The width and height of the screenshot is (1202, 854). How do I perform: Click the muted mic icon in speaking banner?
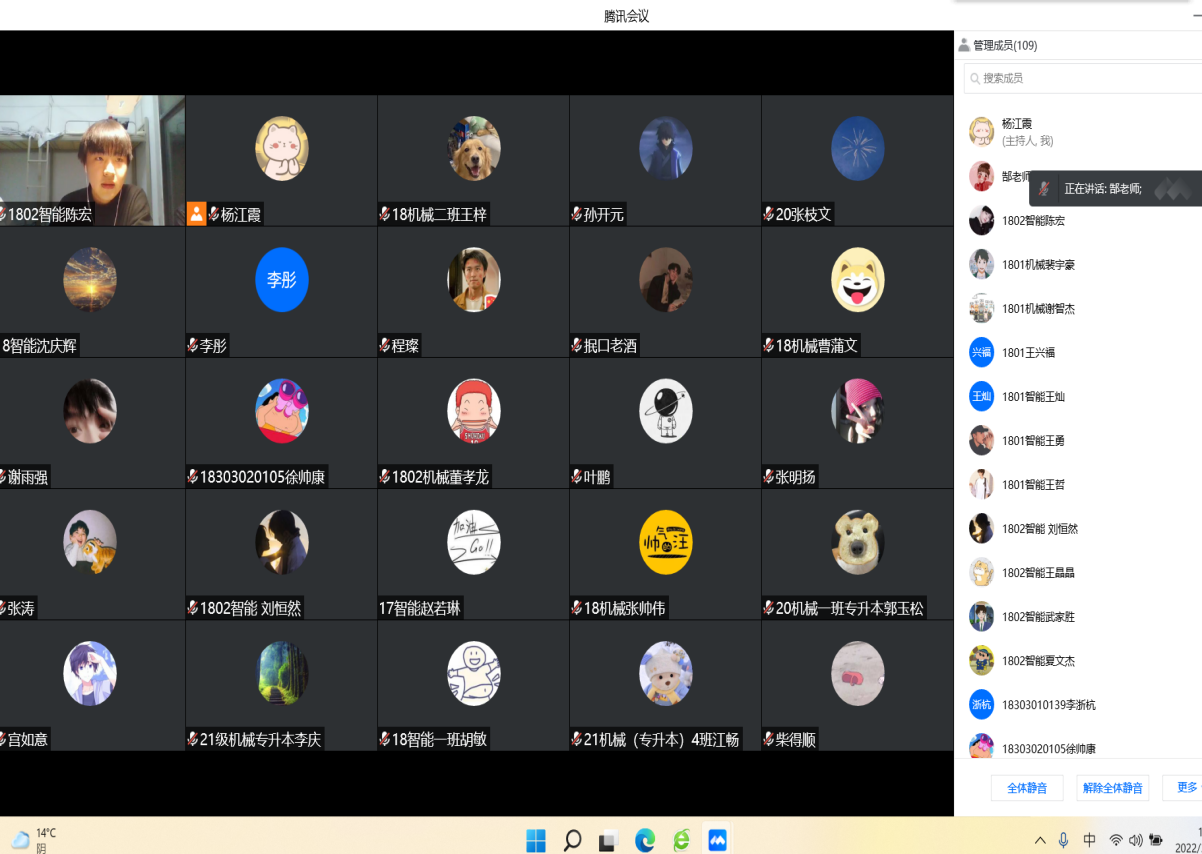tap(1044, 188)
